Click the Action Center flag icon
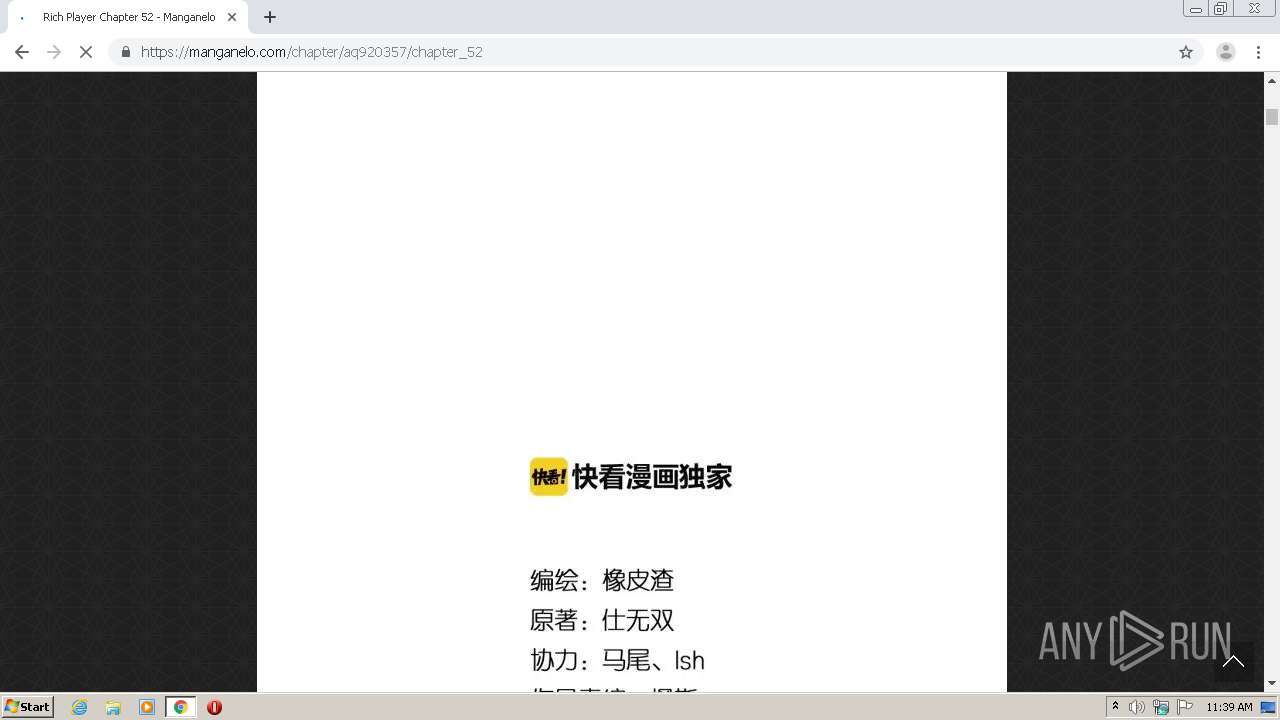The width and height of the screenshot is (1280, 720). [x=1185, y=707]
